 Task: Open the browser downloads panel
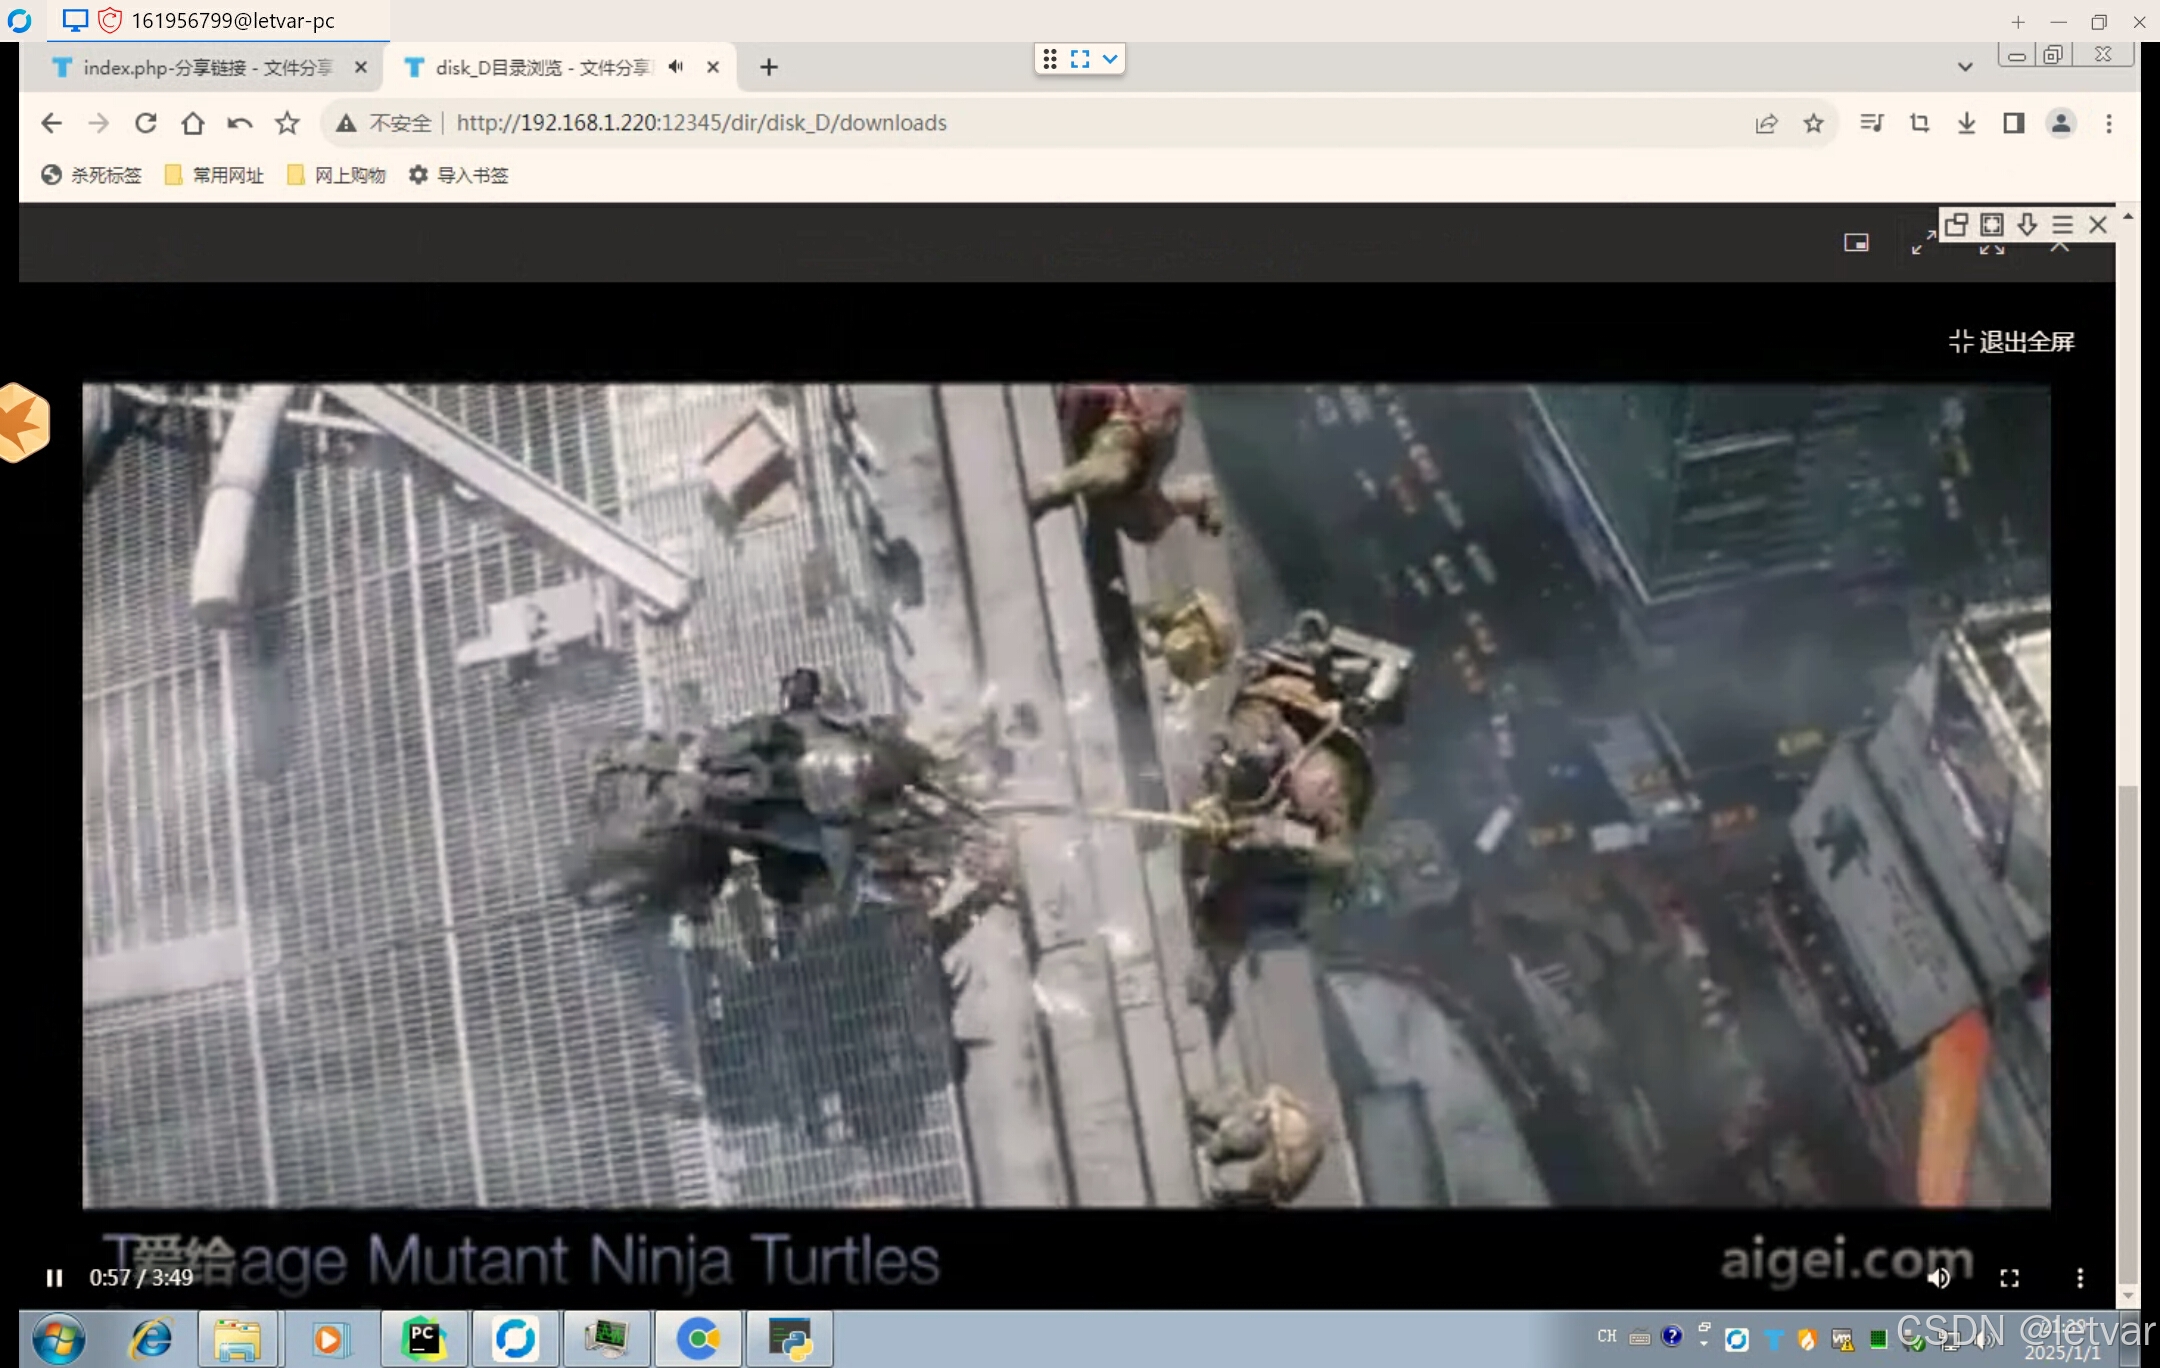[1966, 123]
